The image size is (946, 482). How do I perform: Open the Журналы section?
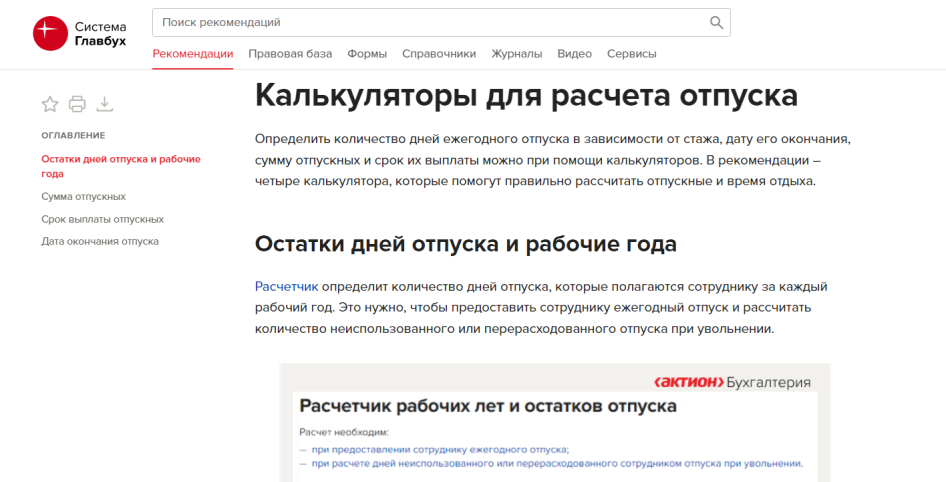pyautogui.click(x=516, y=54)
